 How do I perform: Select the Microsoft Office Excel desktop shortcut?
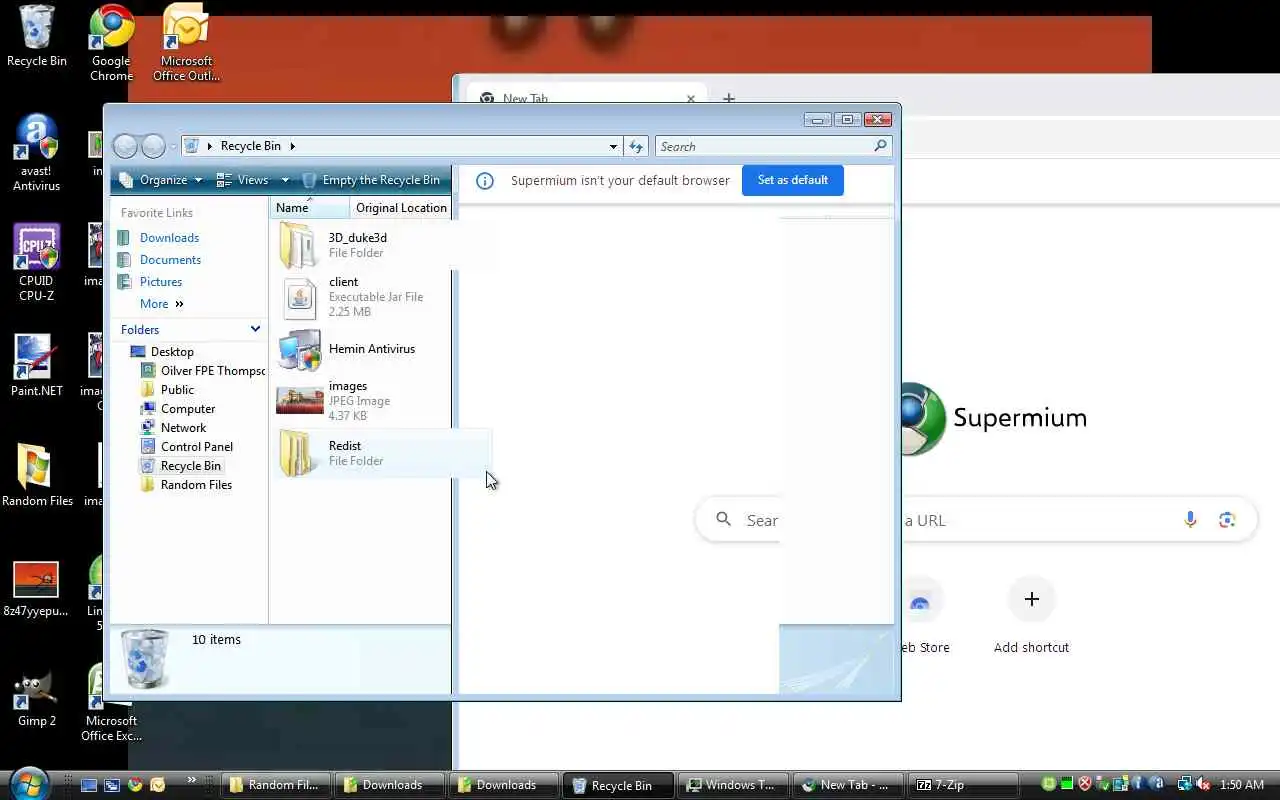coord(111,704)
